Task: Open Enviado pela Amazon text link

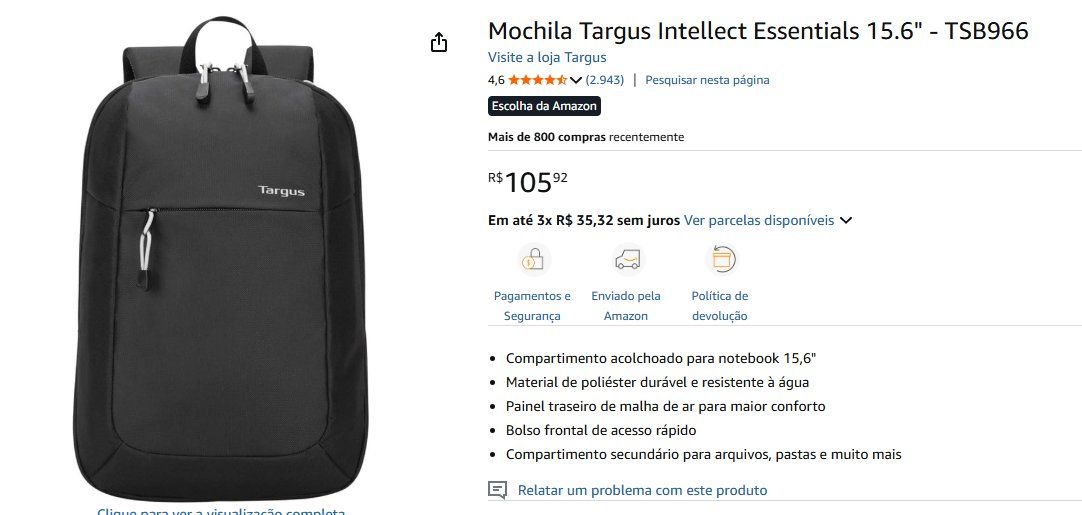Action: click(x=626, y=306)
